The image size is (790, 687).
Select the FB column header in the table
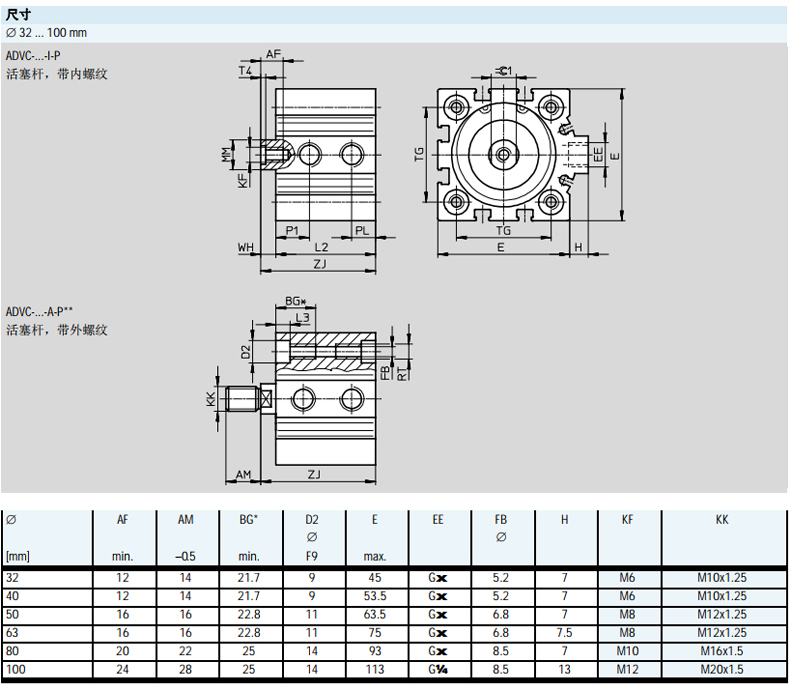coord(501,520)
